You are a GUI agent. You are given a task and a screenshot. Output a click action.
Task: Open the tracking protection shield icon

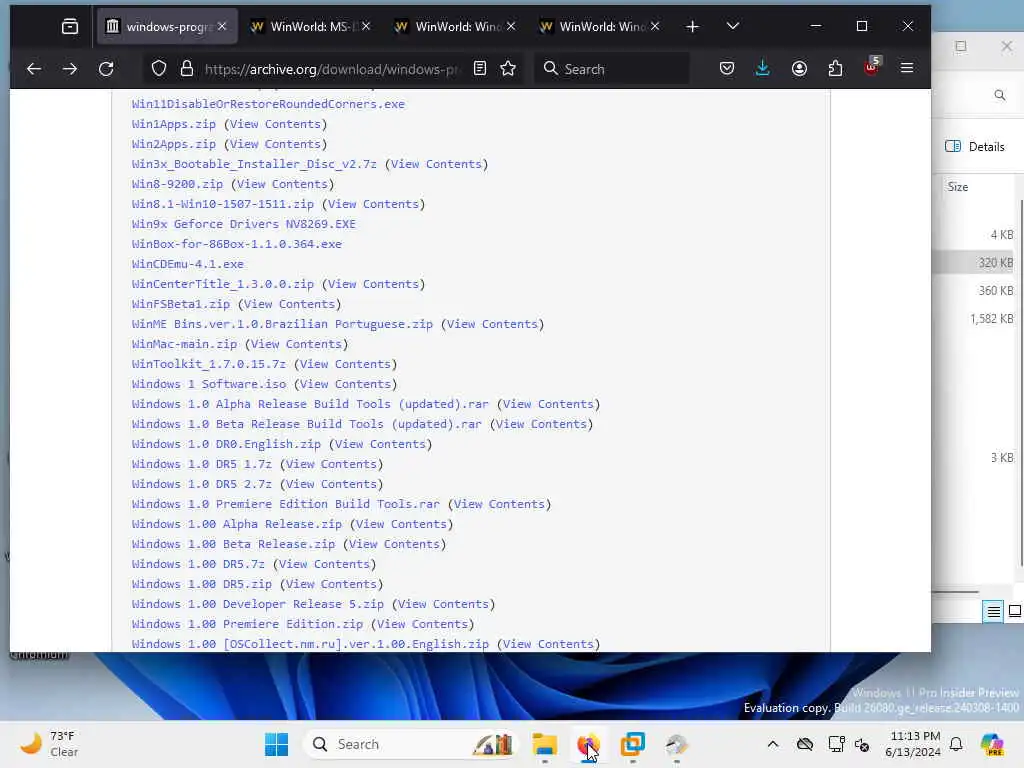159,69
